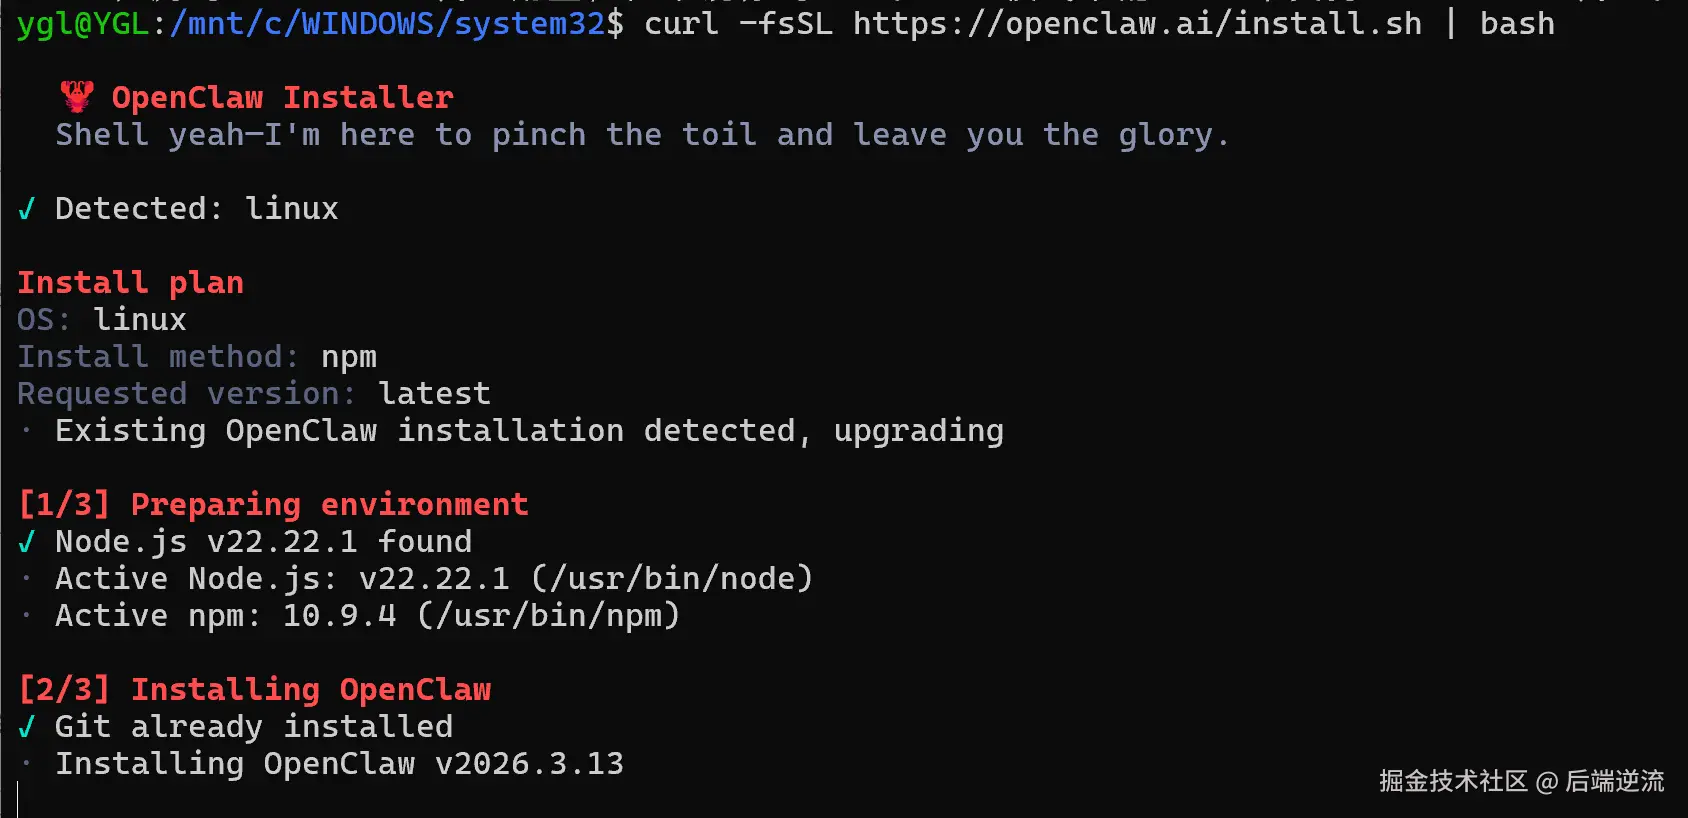The height and width of the screenshot is (818, 1688).
Task: Click the checkmark beside Git already installed
Action: coord(27,726)
